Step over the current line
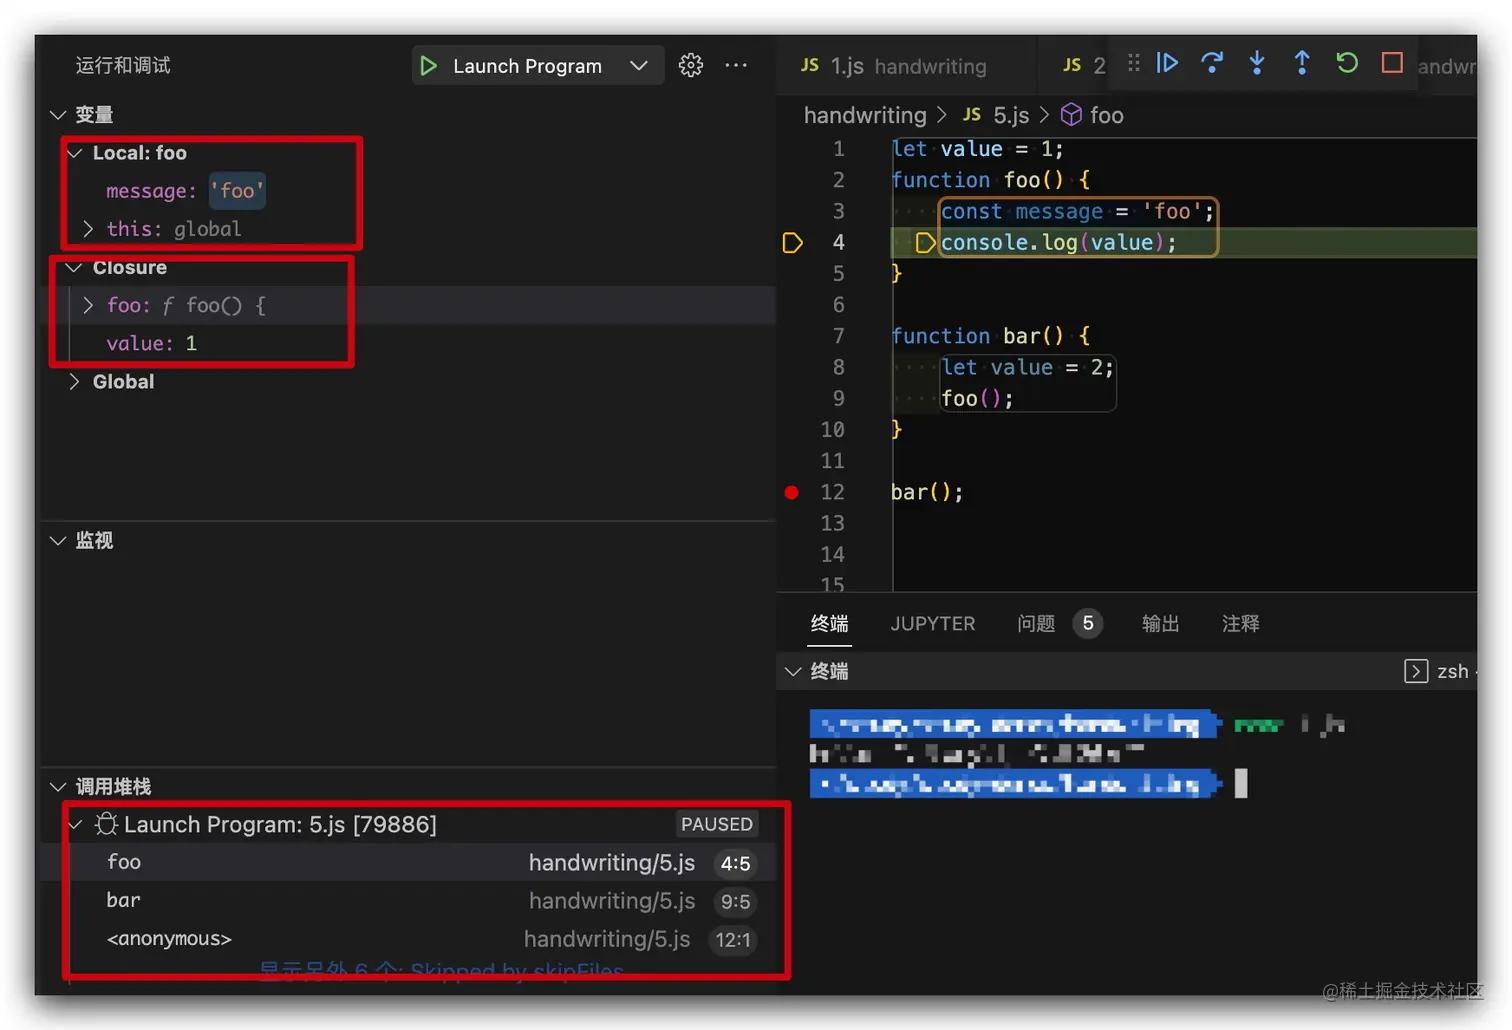This screenshot has width=1512, height=1030. [1212, 63]
